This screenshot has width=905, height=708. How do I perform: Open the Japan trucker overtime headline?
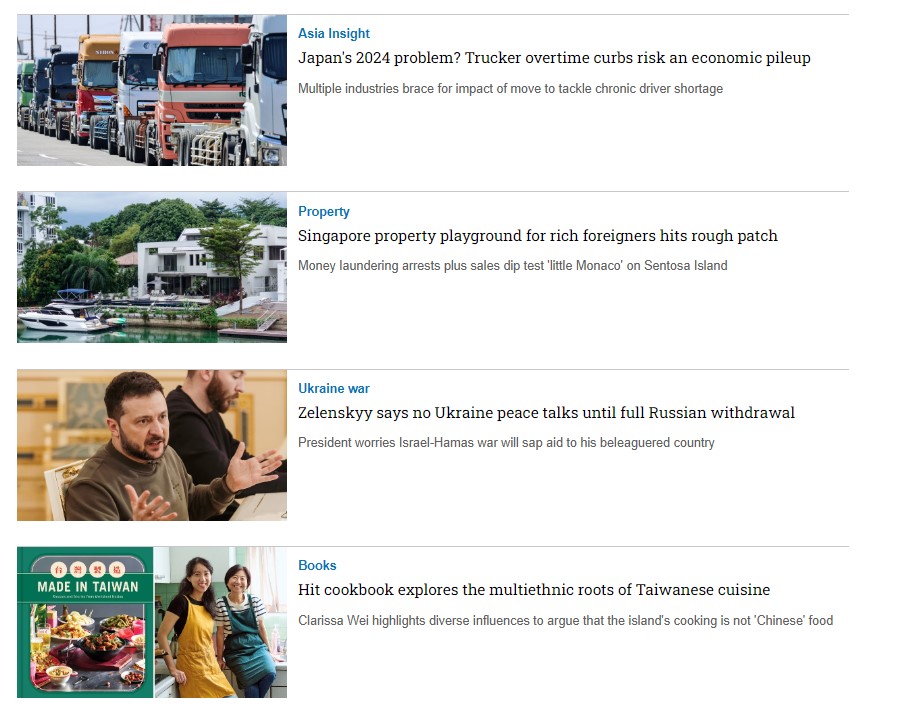(x=554, y=58)
